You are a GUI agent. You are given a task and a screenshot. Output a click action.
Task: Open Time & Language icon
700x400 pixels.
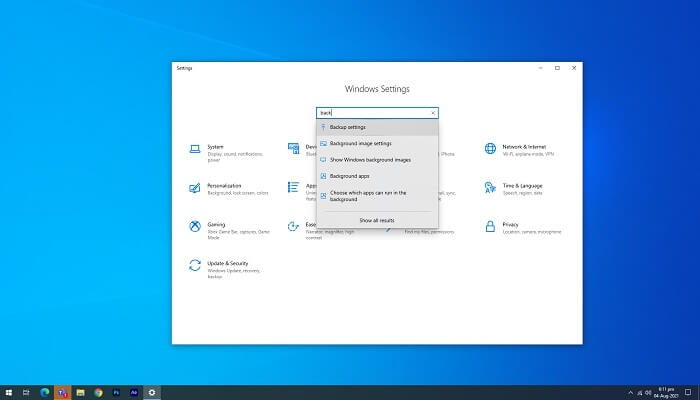490,187
